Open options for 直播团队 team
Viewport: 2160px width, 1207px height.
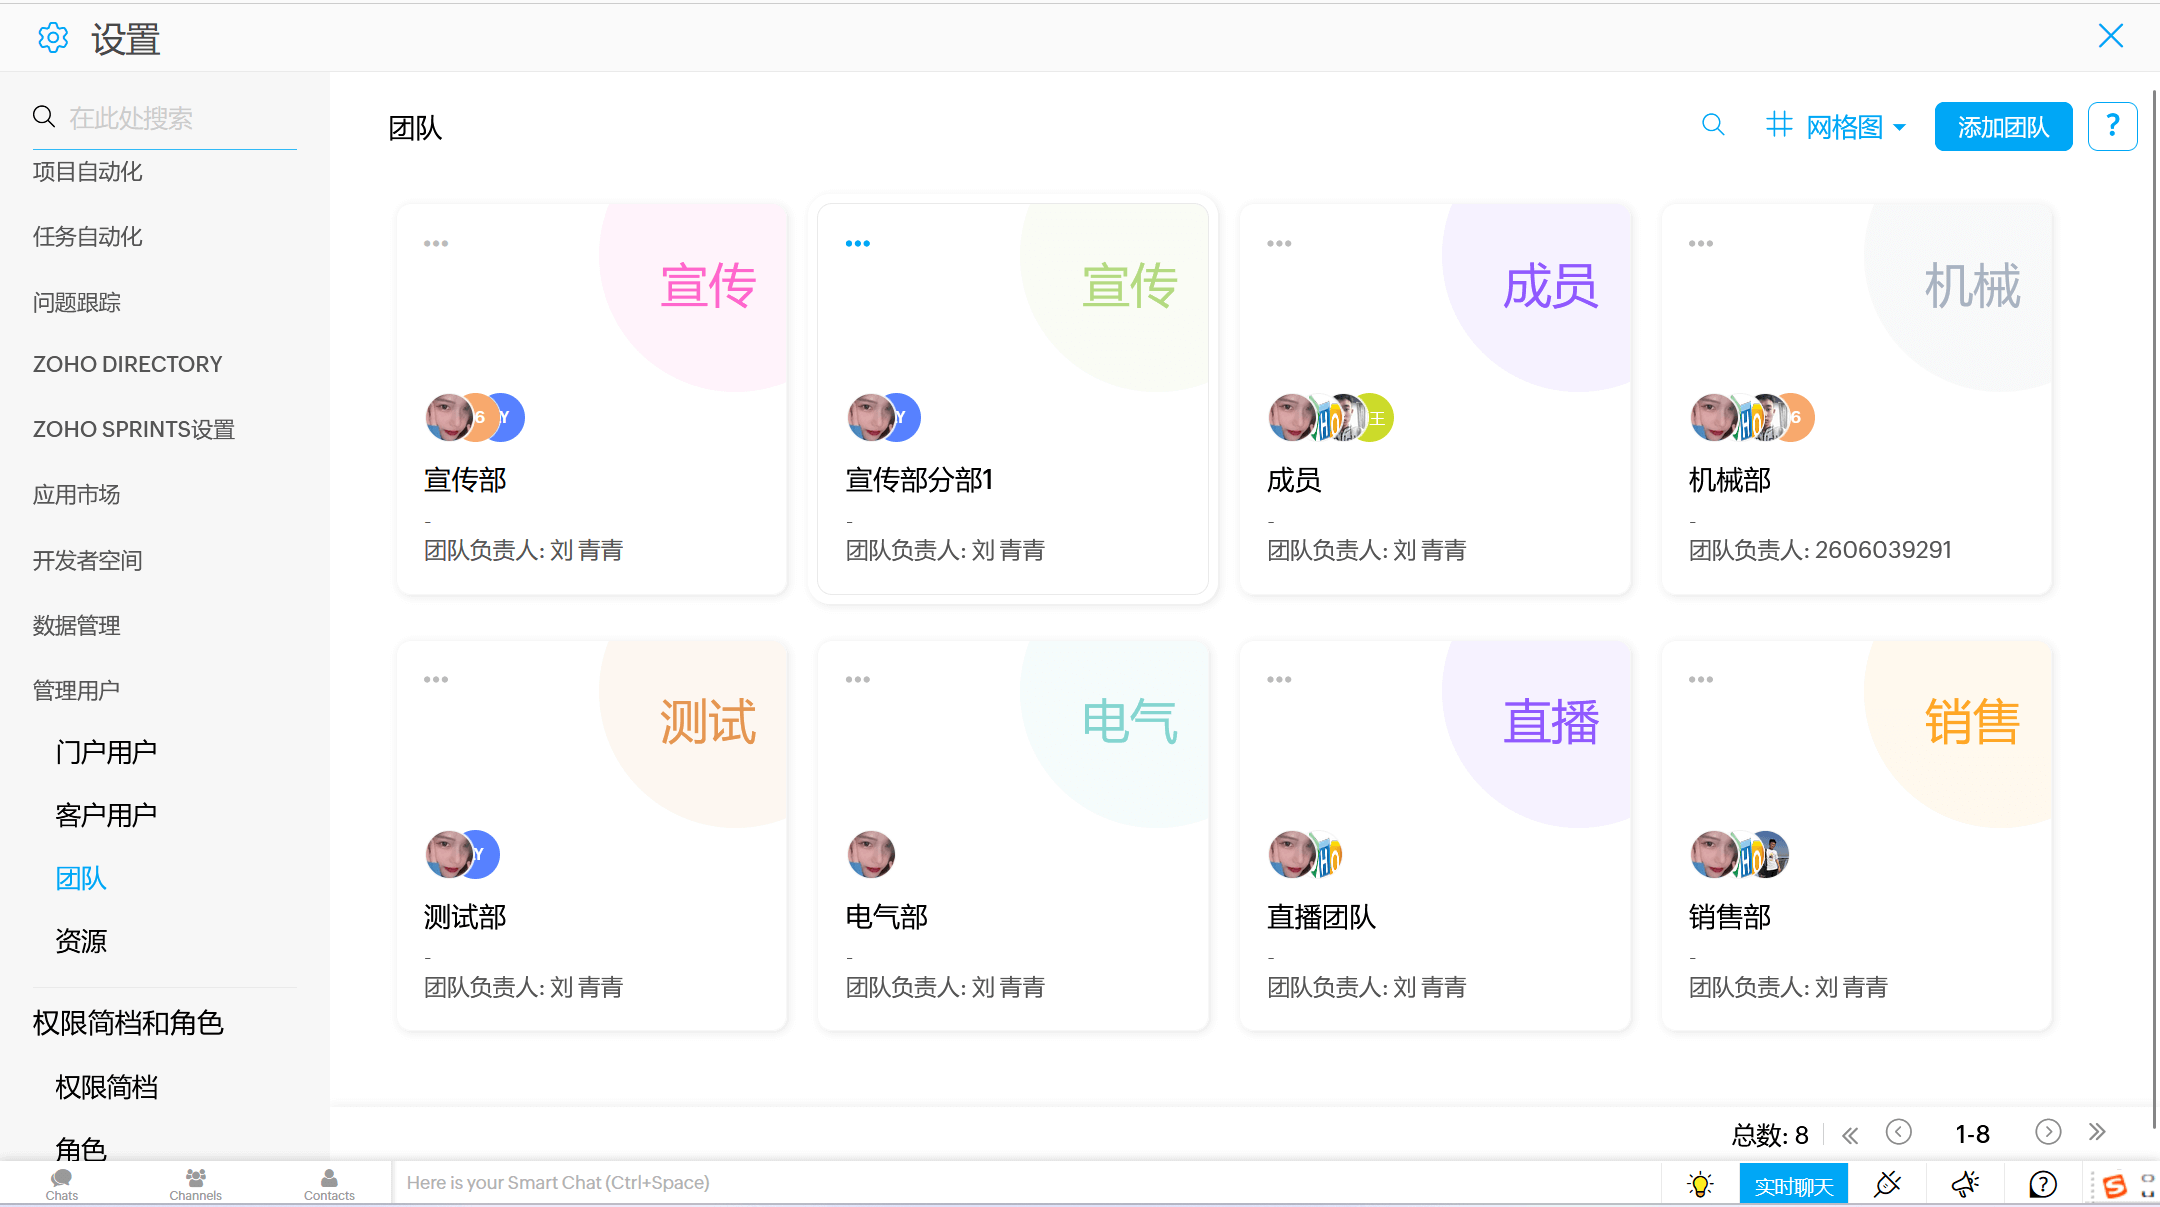[x=1279, y=679]
